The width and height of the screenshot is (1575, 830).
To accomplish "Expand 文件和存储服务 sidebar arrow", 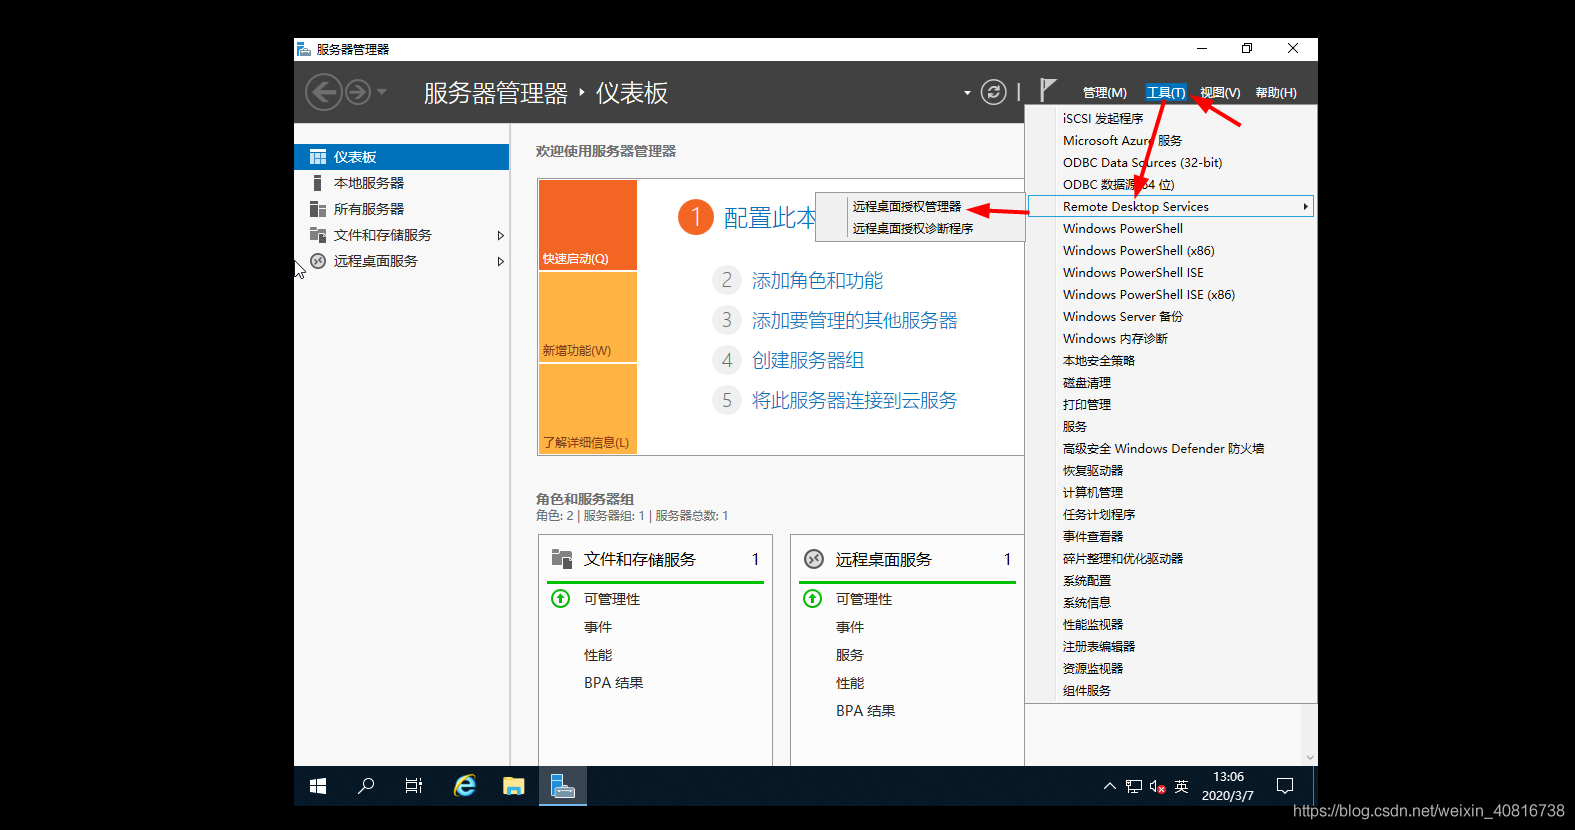I will click(501, 236).
